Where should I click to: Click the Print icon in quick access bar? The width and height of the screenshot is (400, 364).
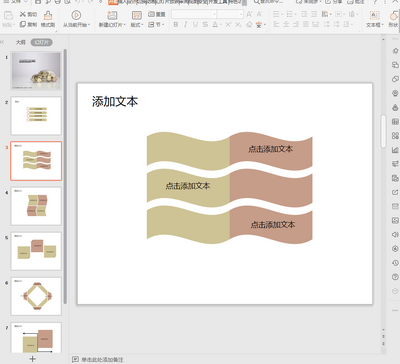pos(57,2)
